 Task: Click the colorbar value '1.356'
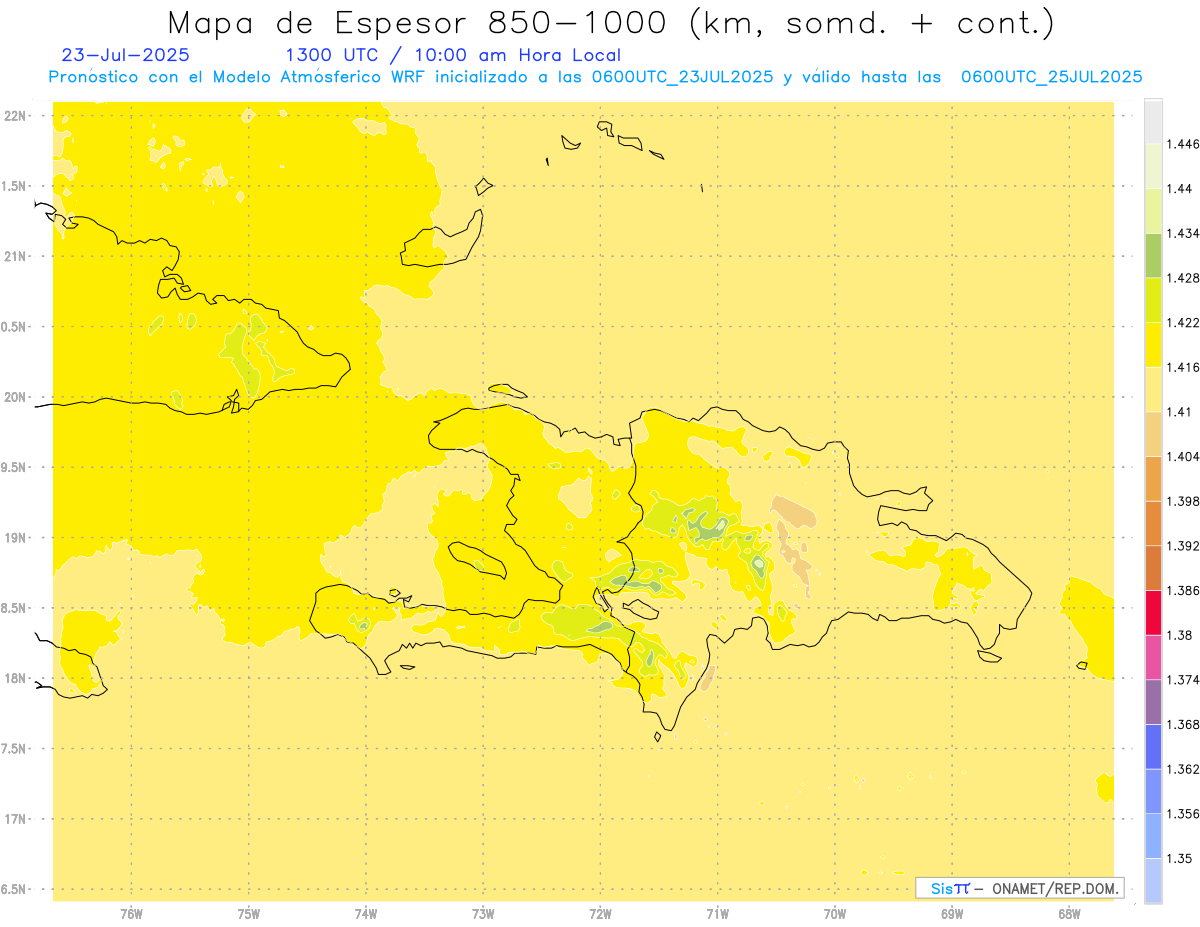(x=1185, y=814)
